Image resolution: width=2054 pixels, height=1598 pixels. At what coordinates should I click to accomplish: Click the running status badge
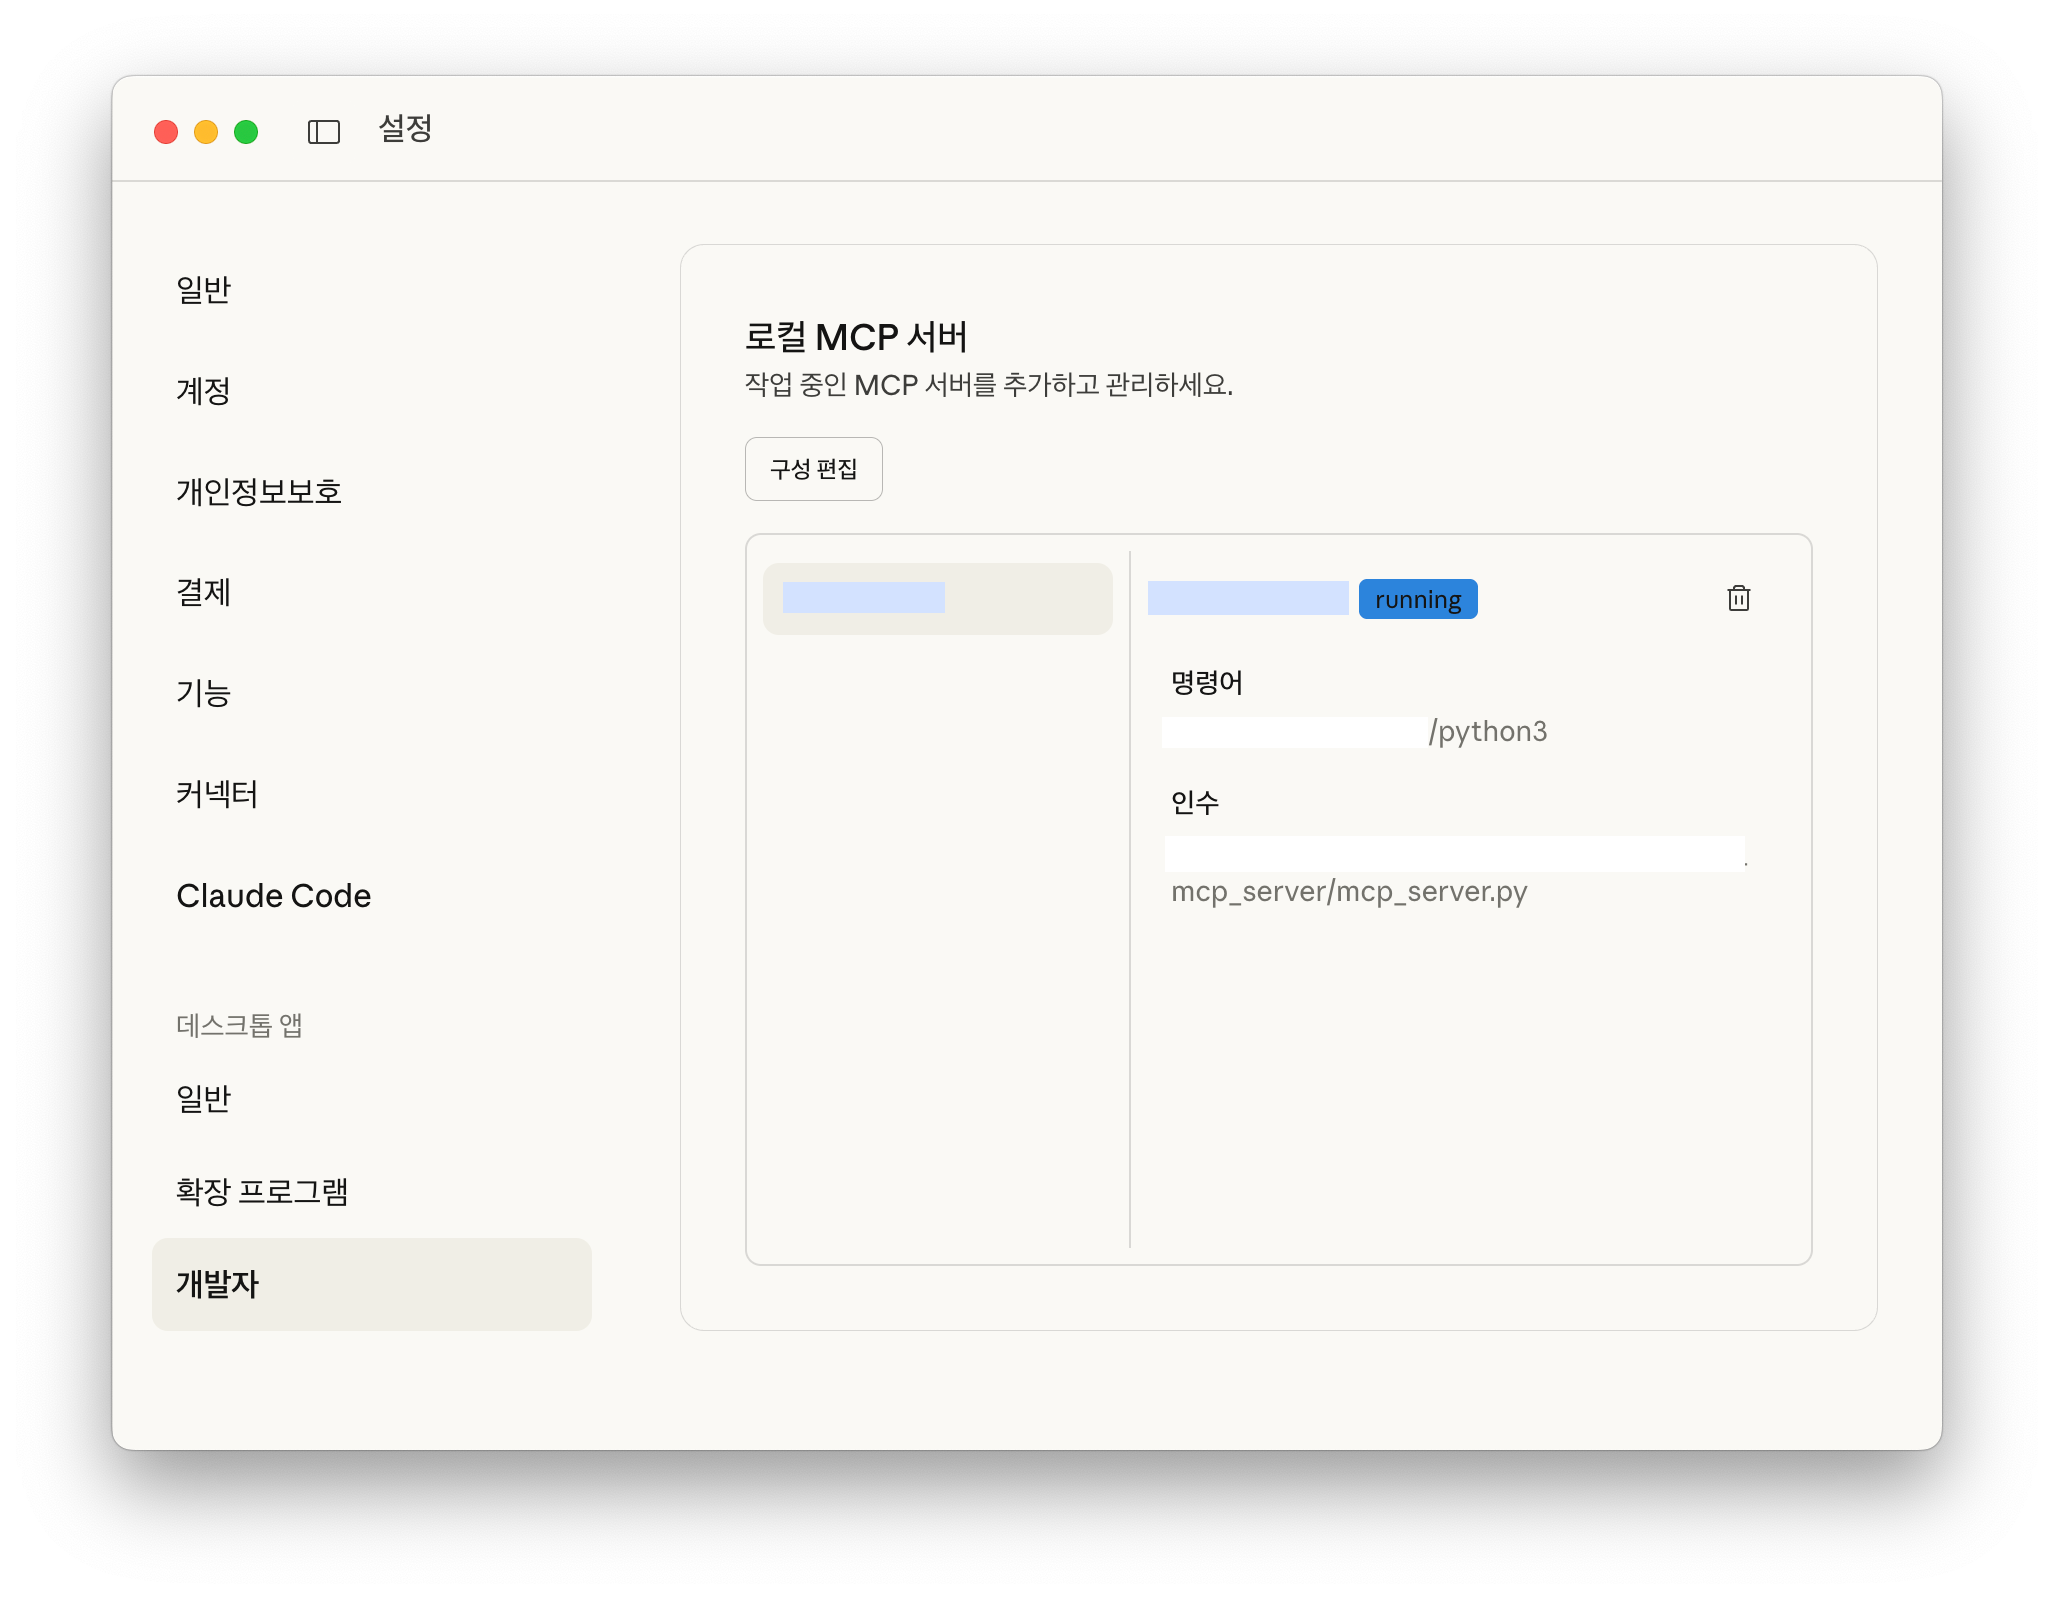tap(1417, 599)
